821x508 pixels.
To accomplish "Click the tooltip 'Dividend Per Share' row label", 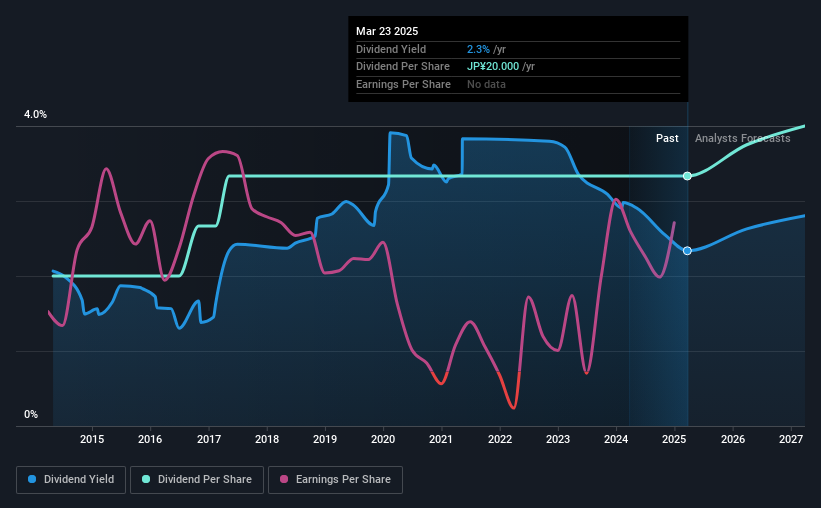I will coord(403,67).
